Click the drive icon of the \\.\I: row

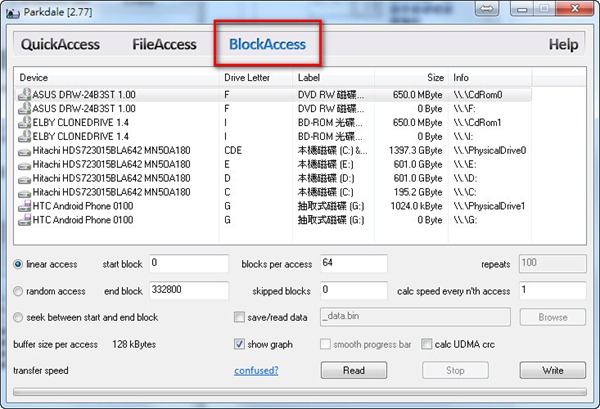[x=24, y=136]
